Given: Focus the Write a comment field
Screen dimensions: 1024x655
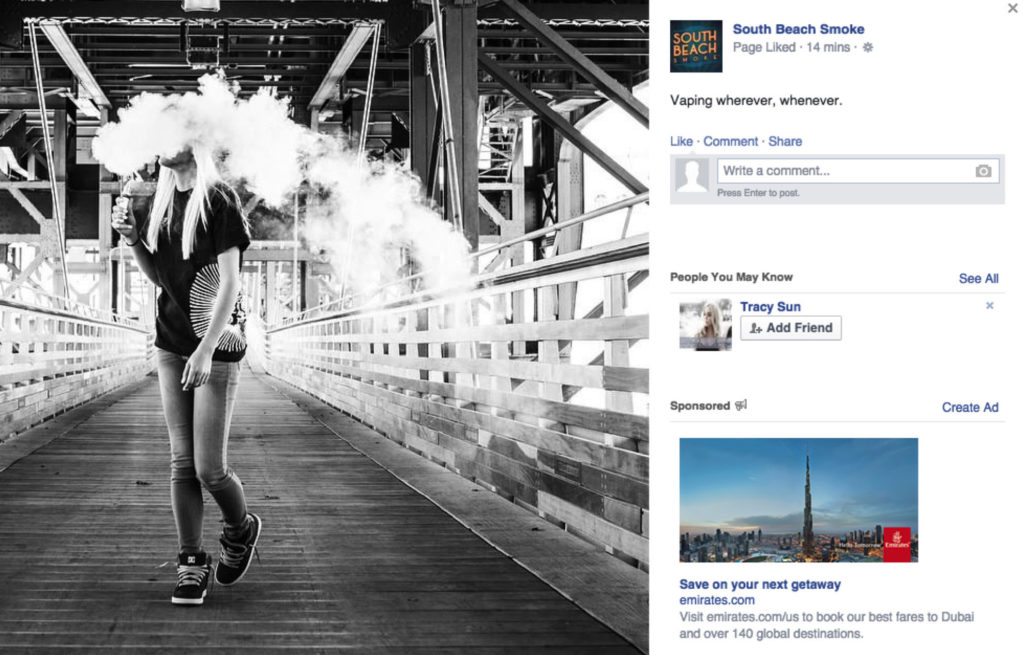Looking at the screenshot, I should point(857,171).
